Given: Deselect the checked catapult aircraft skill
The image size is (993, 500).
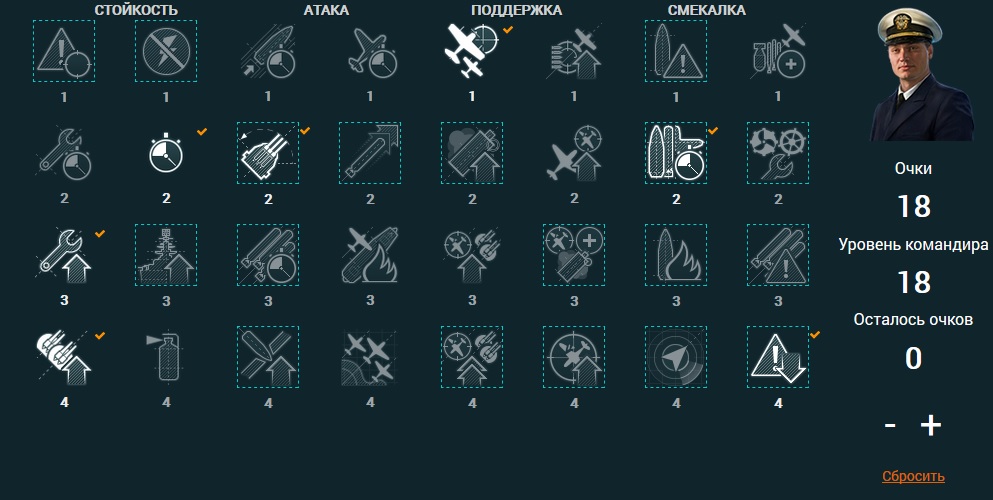Looking at the screenshot, I should pyautogui.click(x=472, y=51).
